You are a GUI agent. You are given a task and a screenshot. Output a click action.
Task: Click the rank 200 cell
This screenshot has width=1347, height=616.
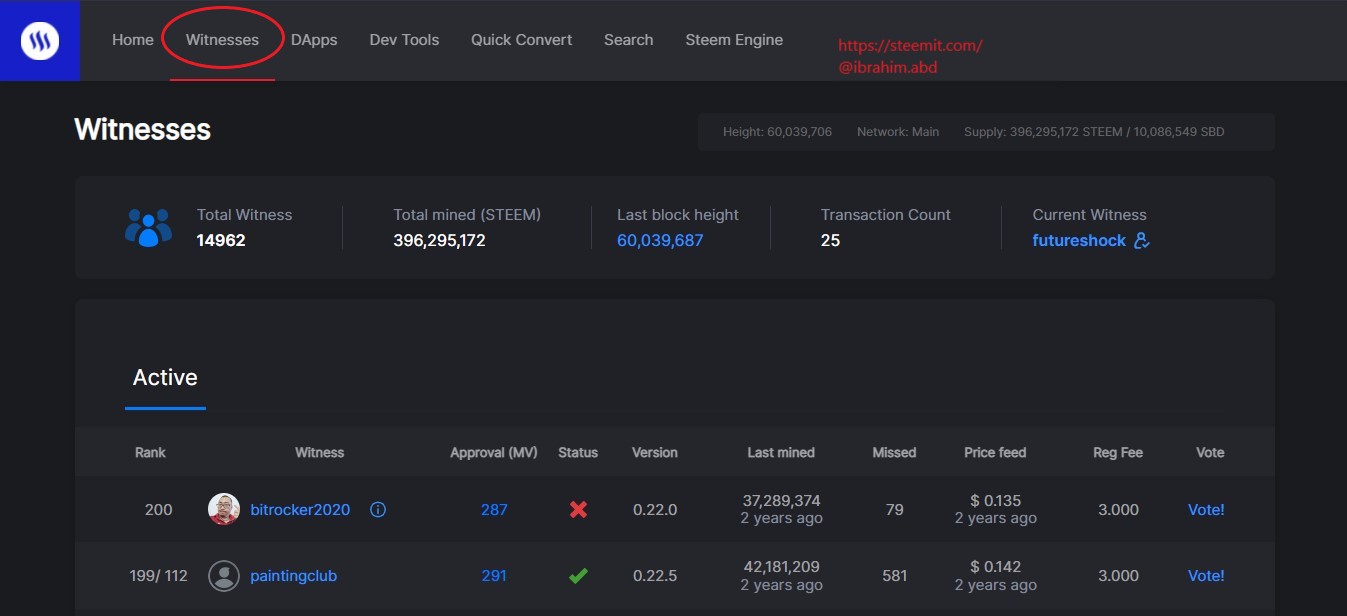[x=158, y=510]
